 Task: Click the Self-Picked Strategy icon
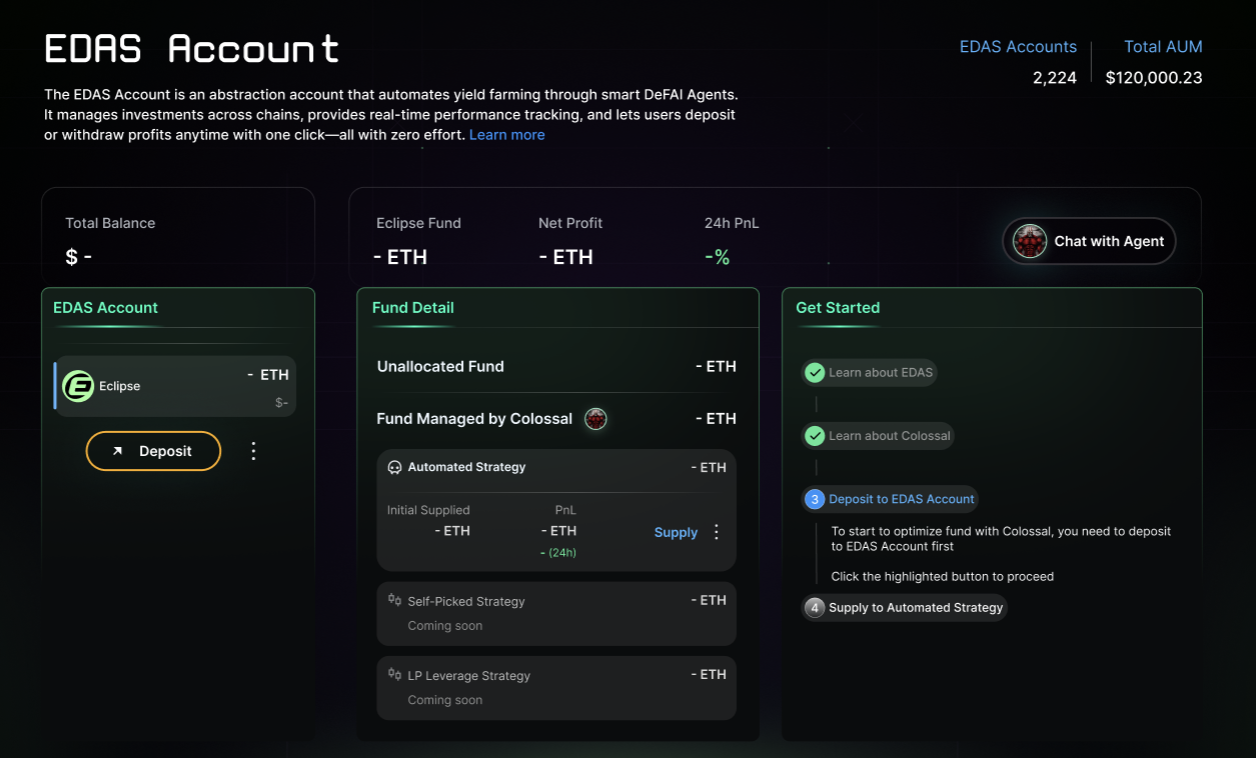[x=395, y=600]
